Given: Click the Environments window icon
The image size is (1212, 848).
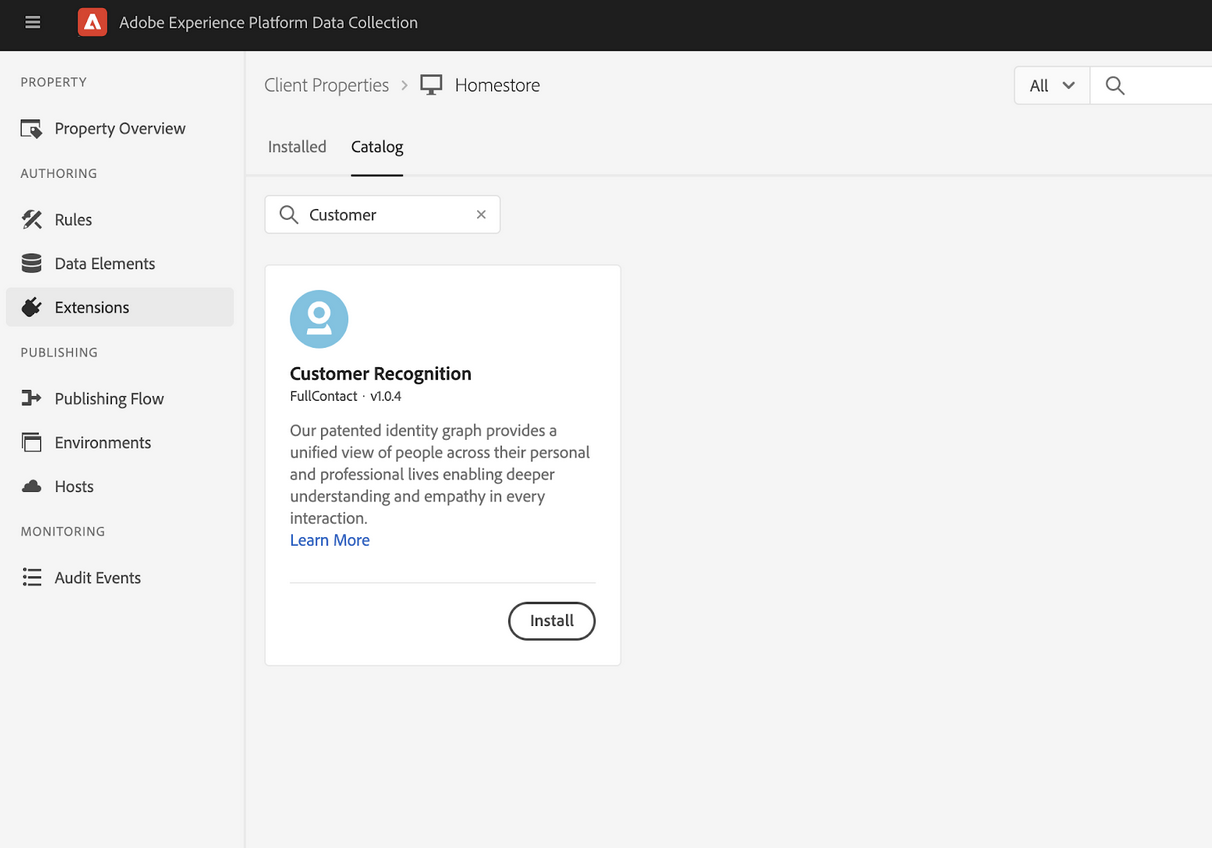Looking at the screenshot, I should tap(31, 442).
